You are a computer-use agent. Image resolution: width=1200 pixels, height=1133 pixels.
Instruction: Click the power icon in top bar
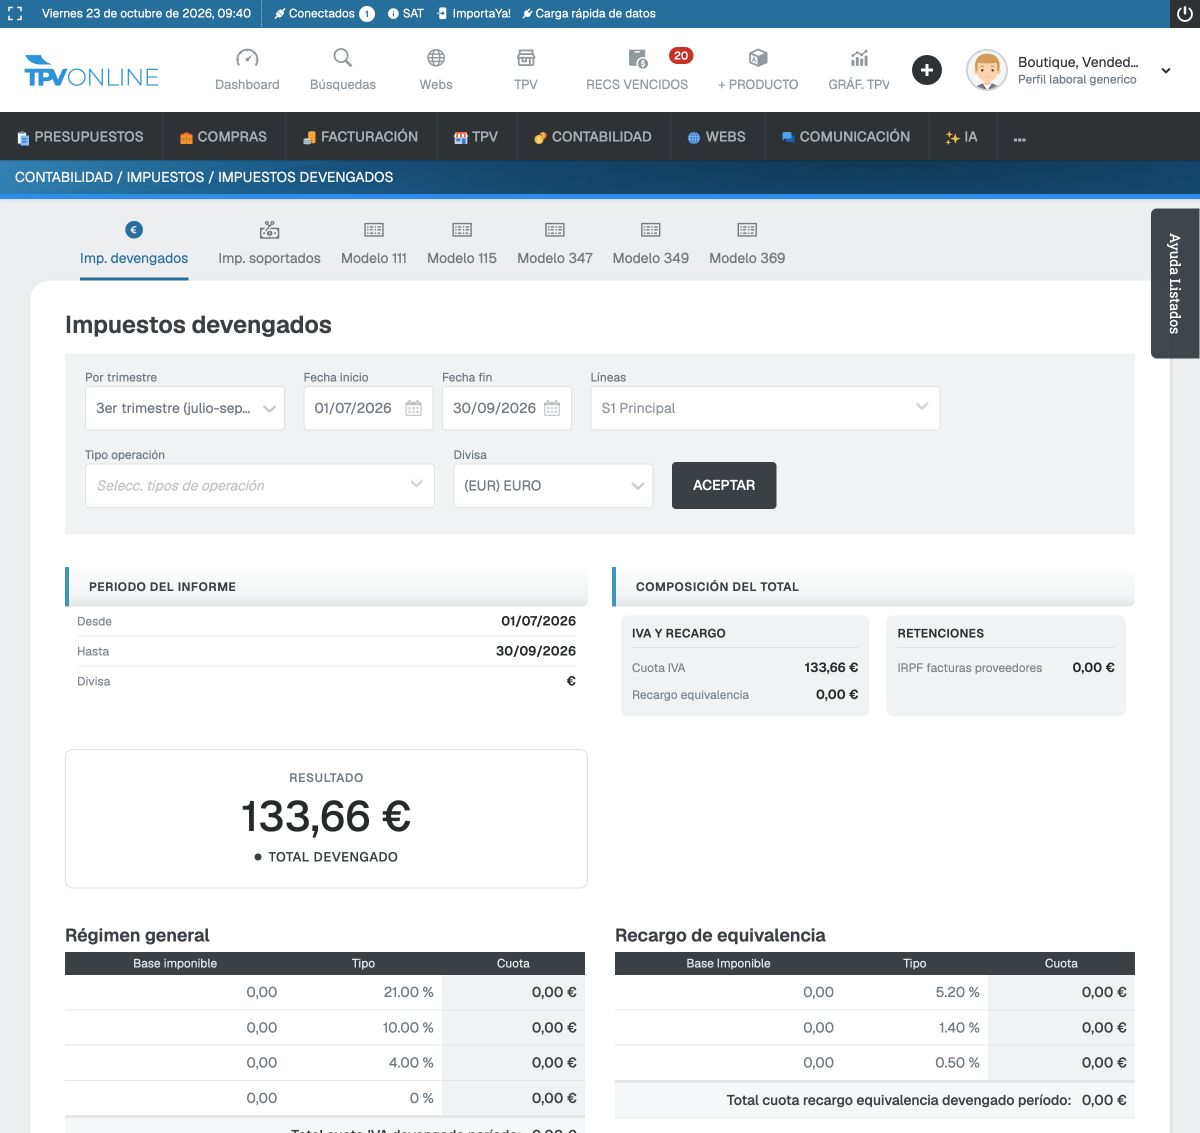tap(1185, 14)
